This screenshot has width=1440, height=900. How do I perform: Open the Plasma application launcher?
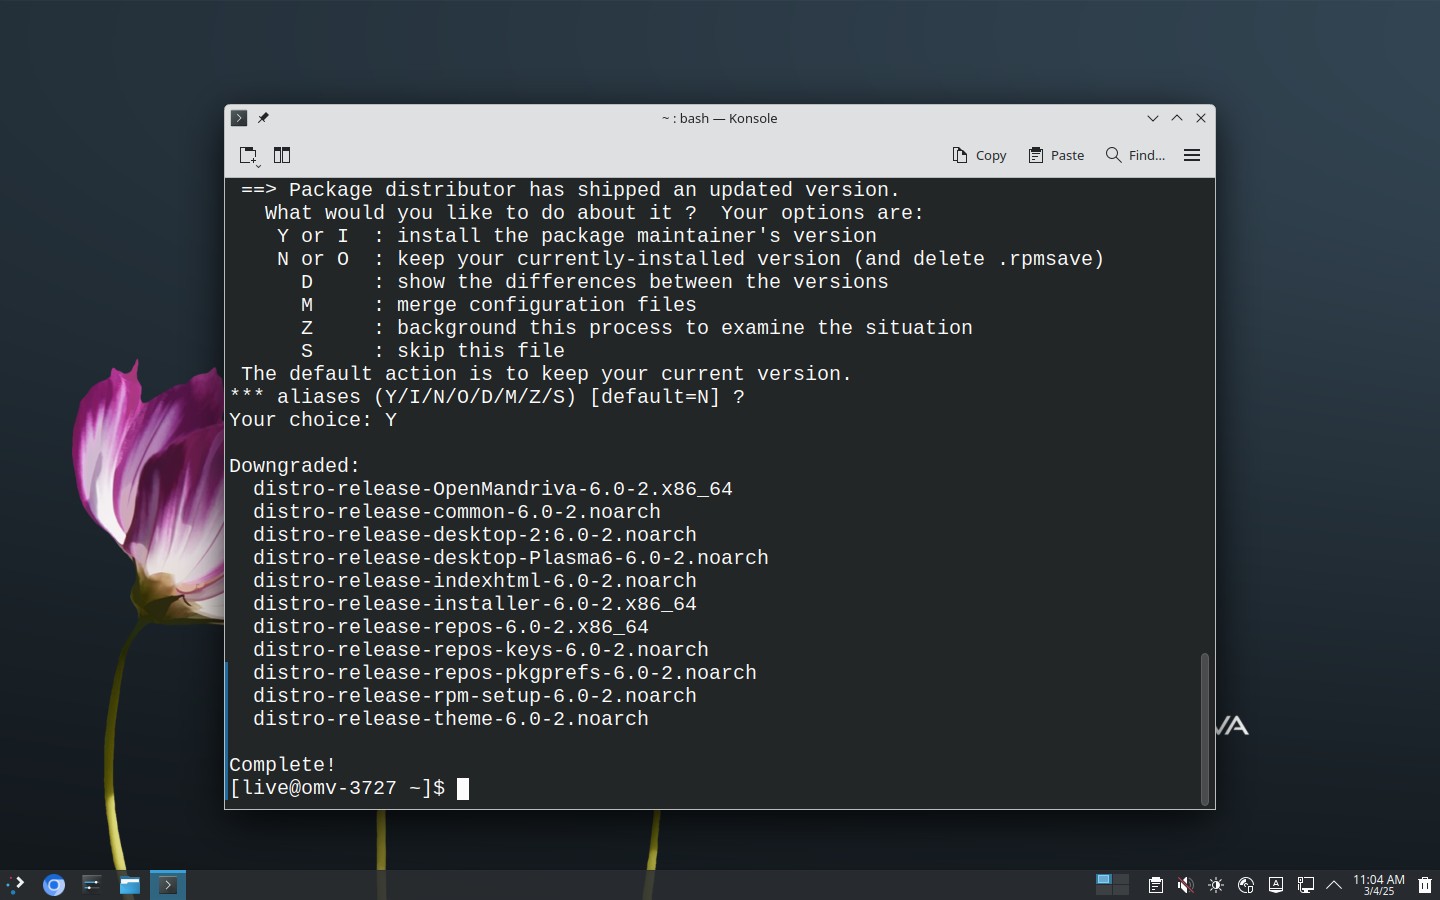(x=15, y=885)
